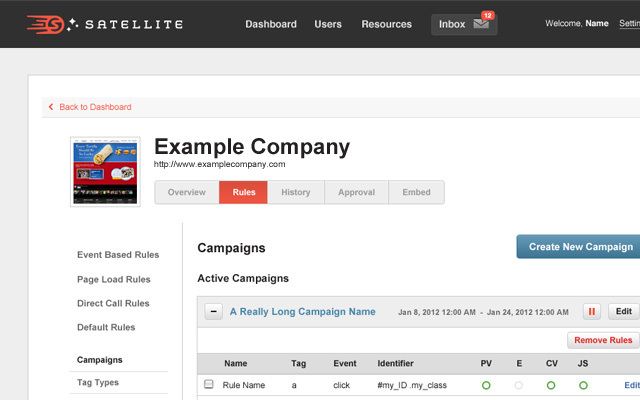Click the Event column header
Screen dimensions: 640x400
(345, 363)
